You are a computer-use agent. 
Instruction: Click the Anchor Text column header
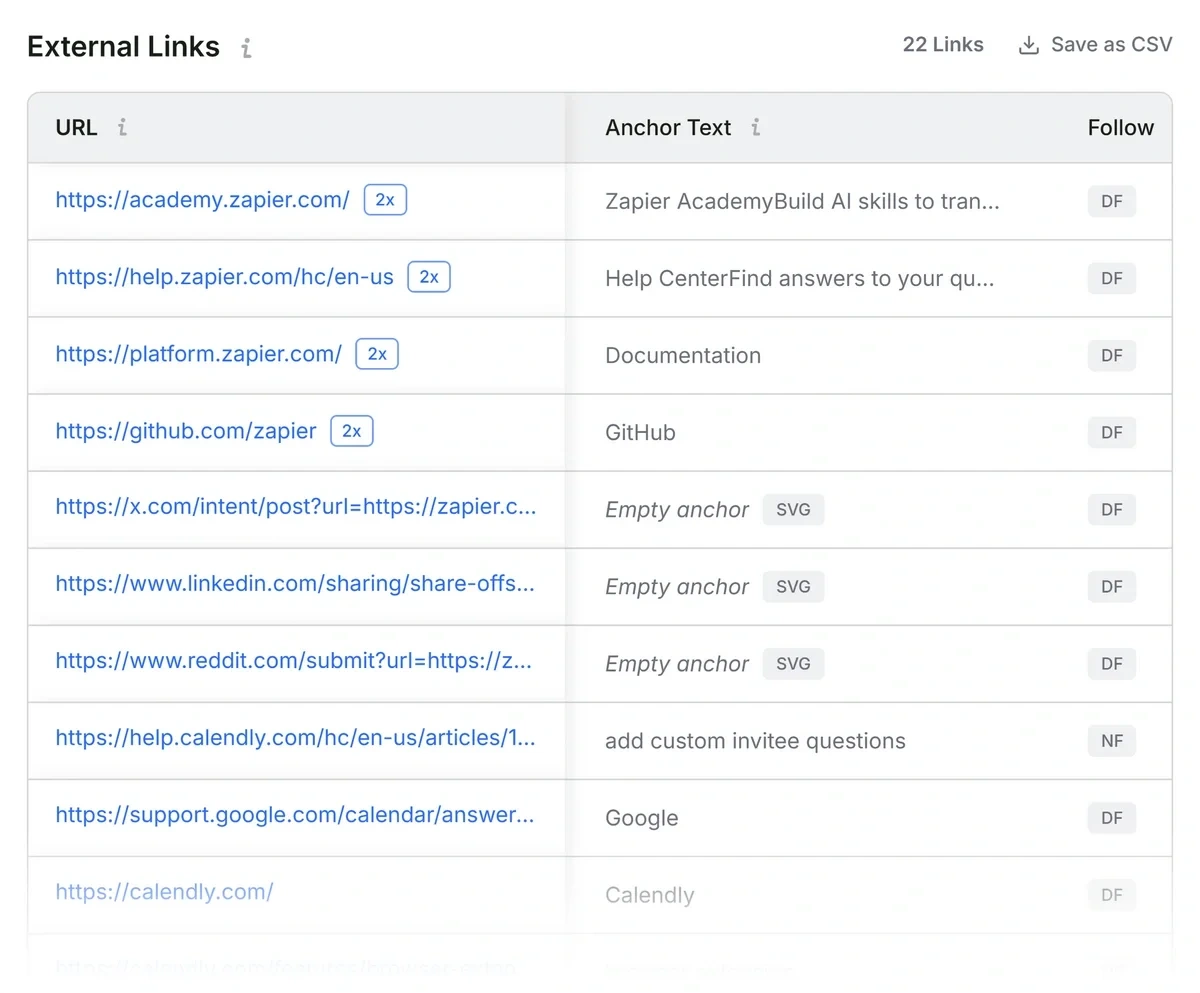668,127
